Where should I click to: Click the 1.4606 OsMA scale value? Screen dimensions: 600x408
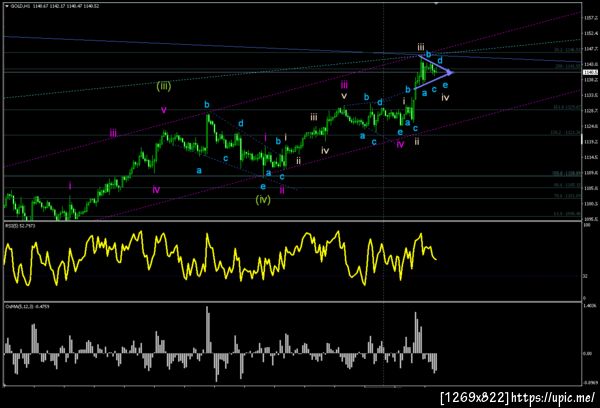[589, 306]
